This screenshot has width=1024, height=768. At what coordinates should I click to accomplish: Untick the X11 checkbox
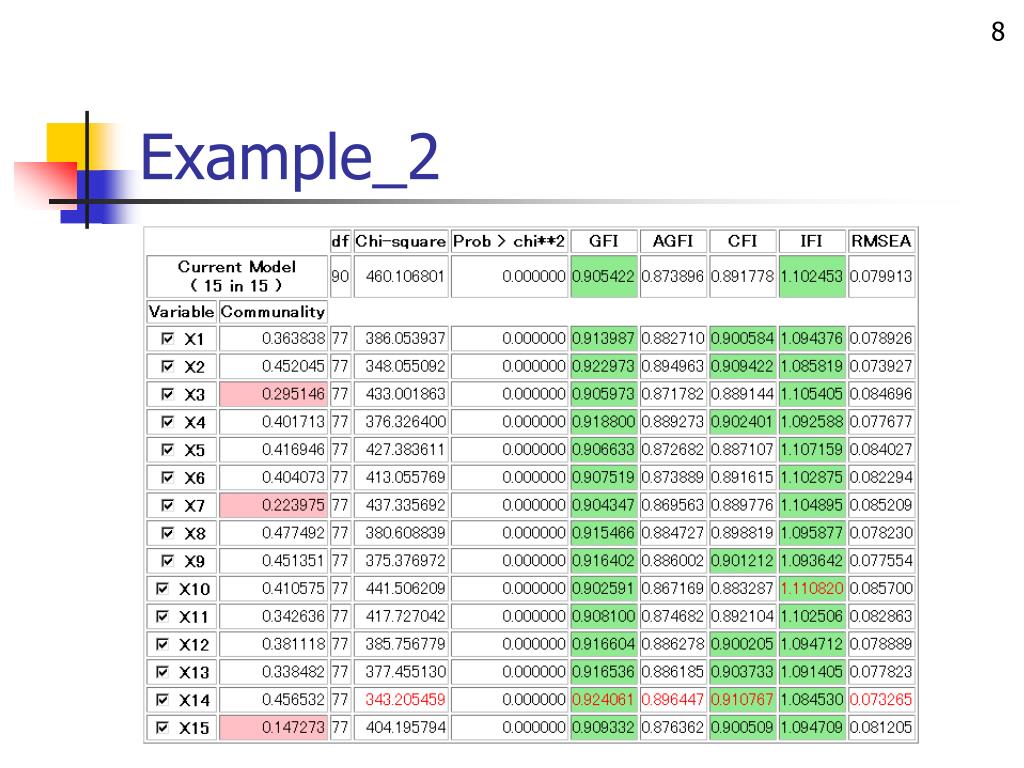(x=163, y=616)
